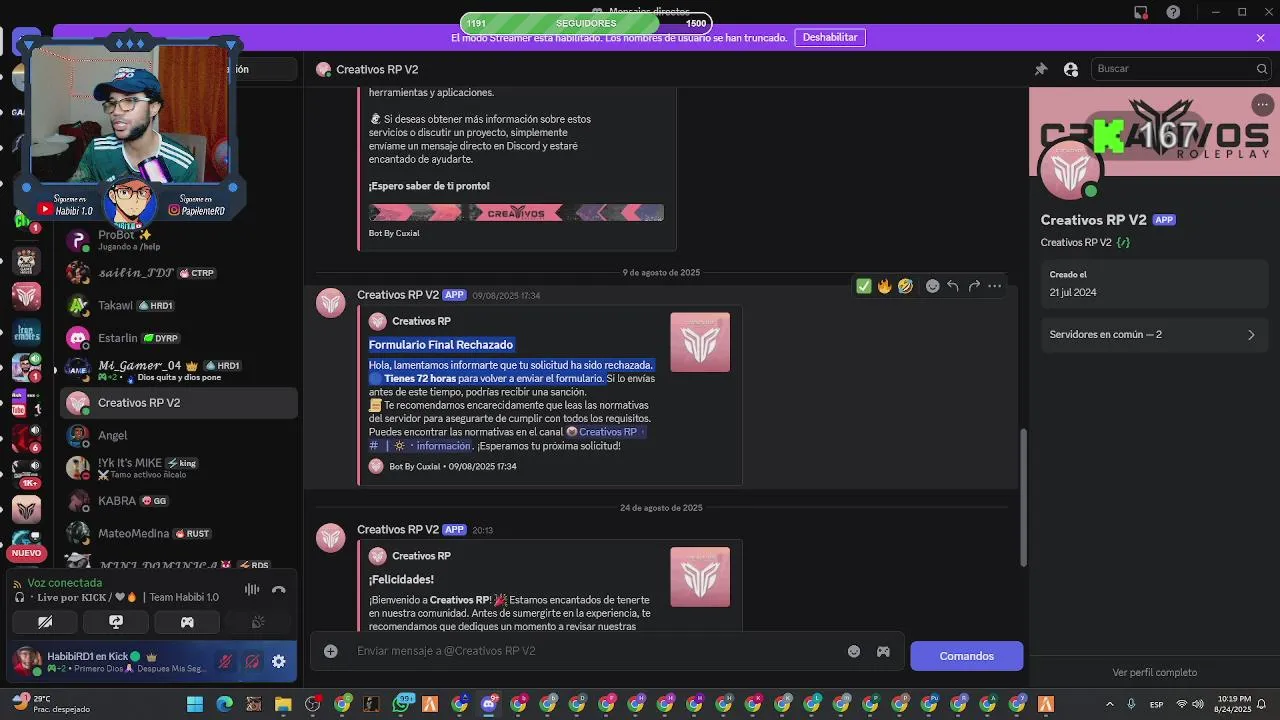
Task: Open DM with Takawi
Action: 178,305
